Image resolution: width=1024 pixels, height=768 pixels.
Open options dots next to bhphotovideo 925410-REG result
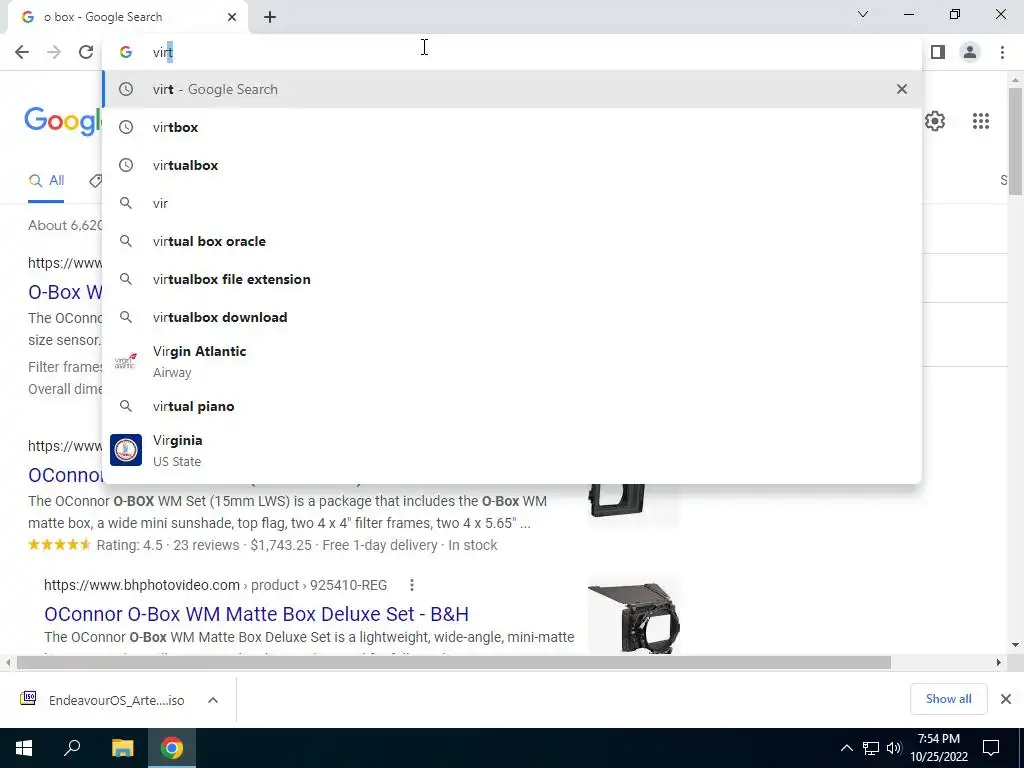[x=411, y=585]
